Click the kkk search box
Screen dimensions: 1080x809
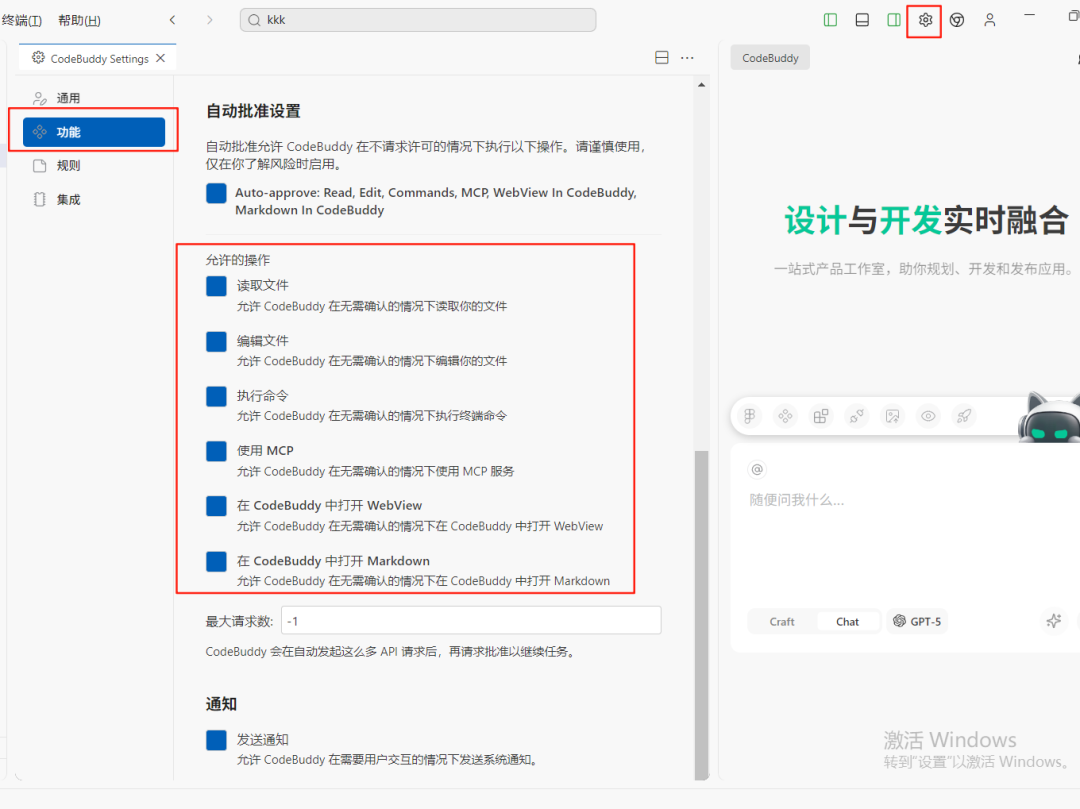coord(417,20)
